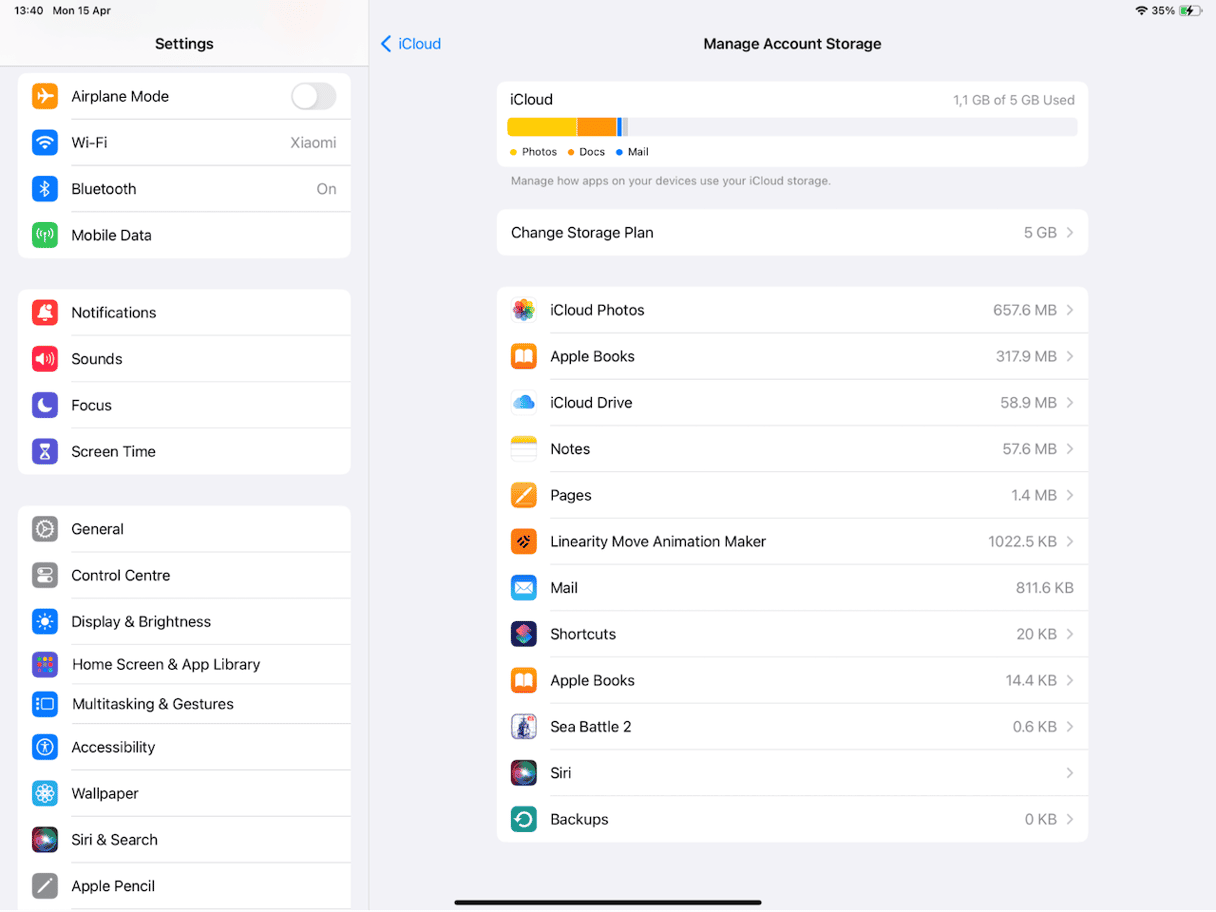Go back to iCloud
The image size is (1216, 912).
pyautogui.click(x=411, y=44)
